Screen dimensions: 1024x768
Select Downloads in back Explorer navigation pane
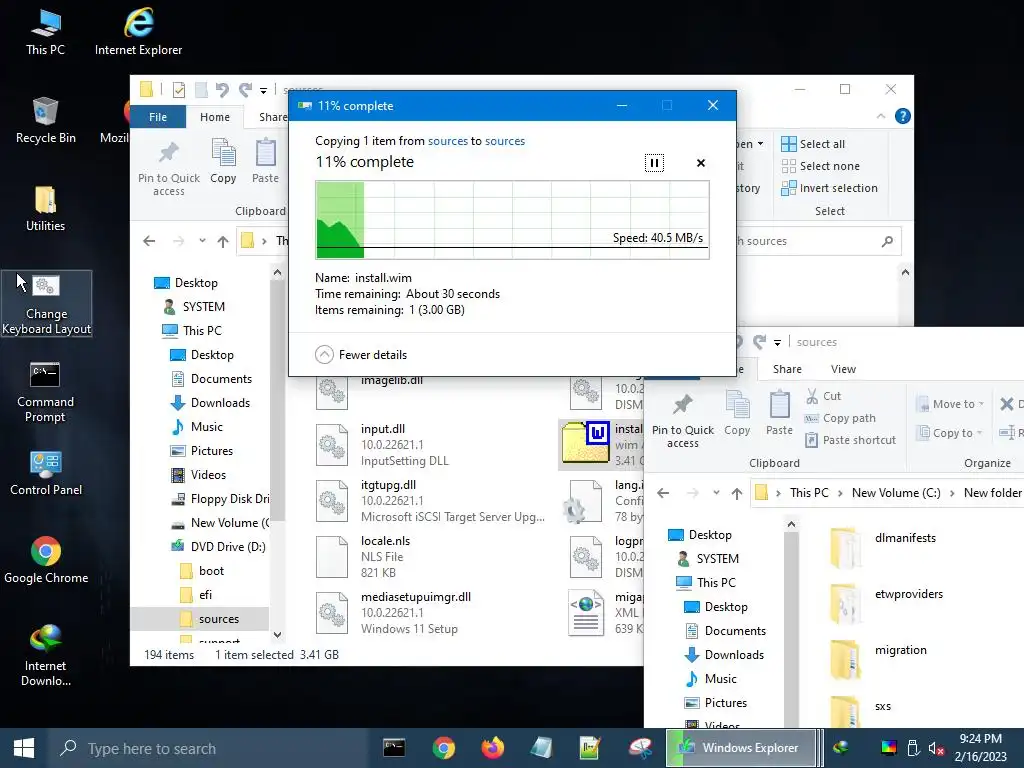point(210,403)
